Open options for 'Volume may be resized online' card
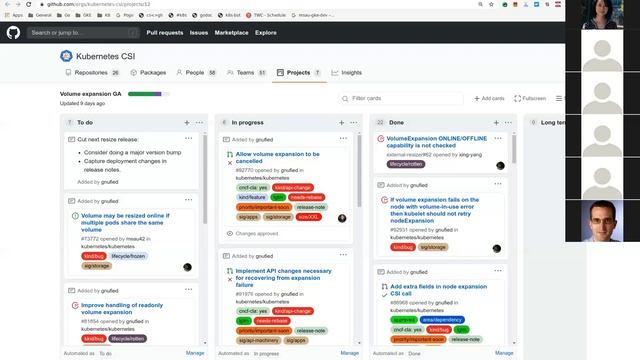Viewport: 640px width, 360px height. pyautogui.click(x=188, y=200)
